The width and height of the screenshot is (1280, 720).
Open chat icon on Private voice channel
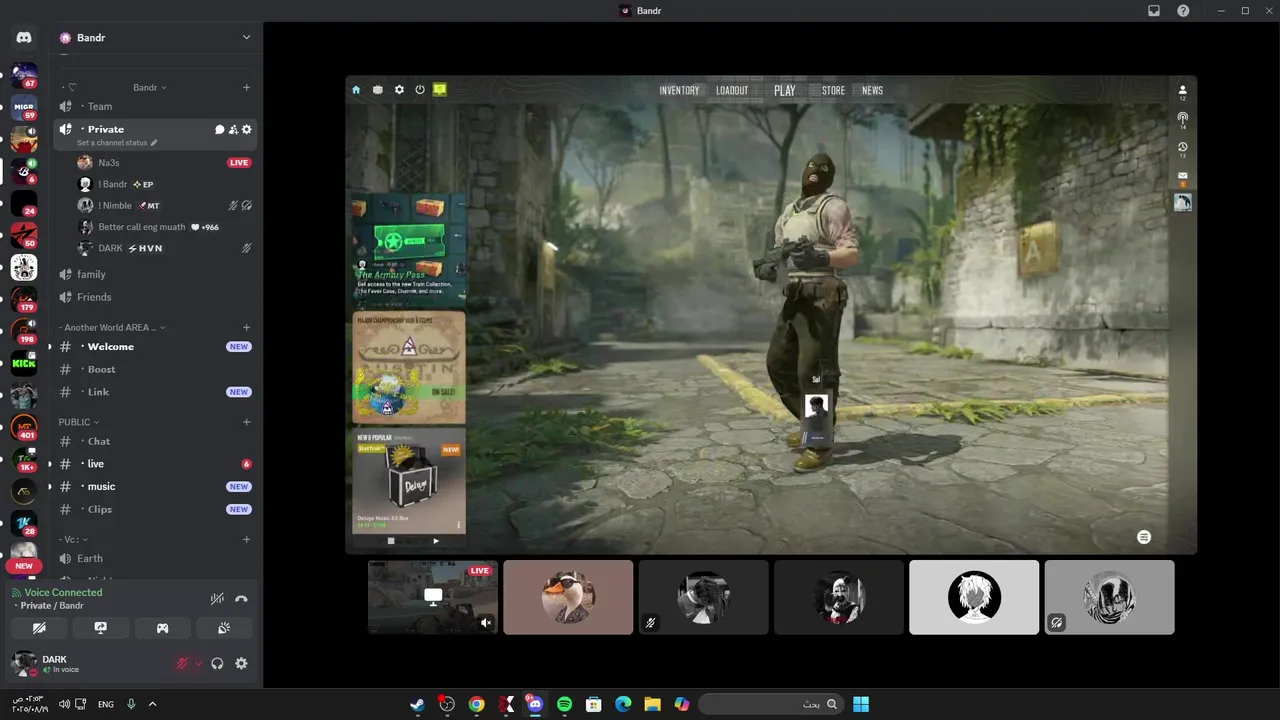pyautogui.click(x=219, y=129)
